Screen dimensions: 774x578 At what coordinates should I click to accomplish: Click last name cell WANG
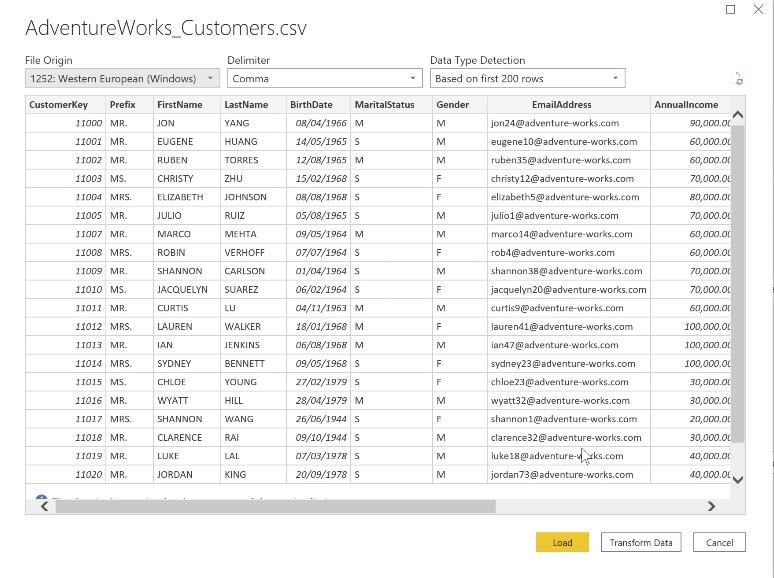[253, 419]
